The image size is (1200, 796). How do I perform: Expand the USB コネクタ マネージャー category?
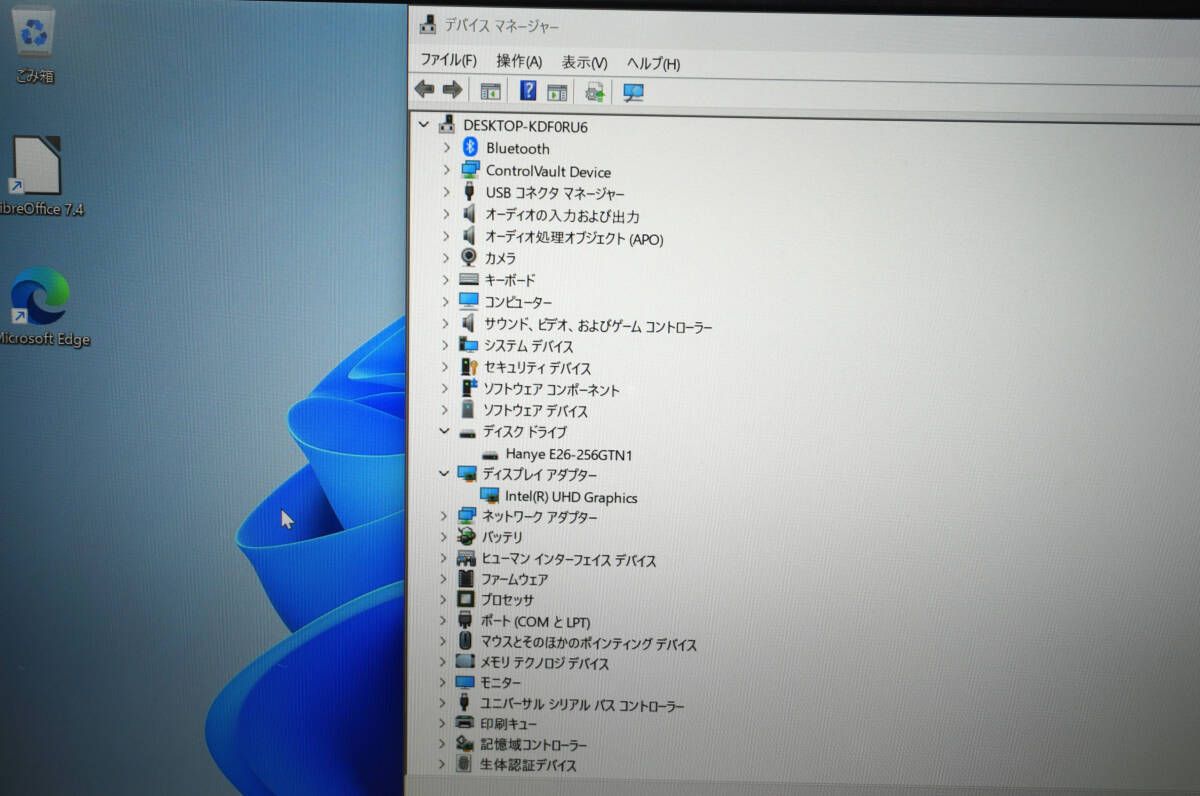pos(447,192)
